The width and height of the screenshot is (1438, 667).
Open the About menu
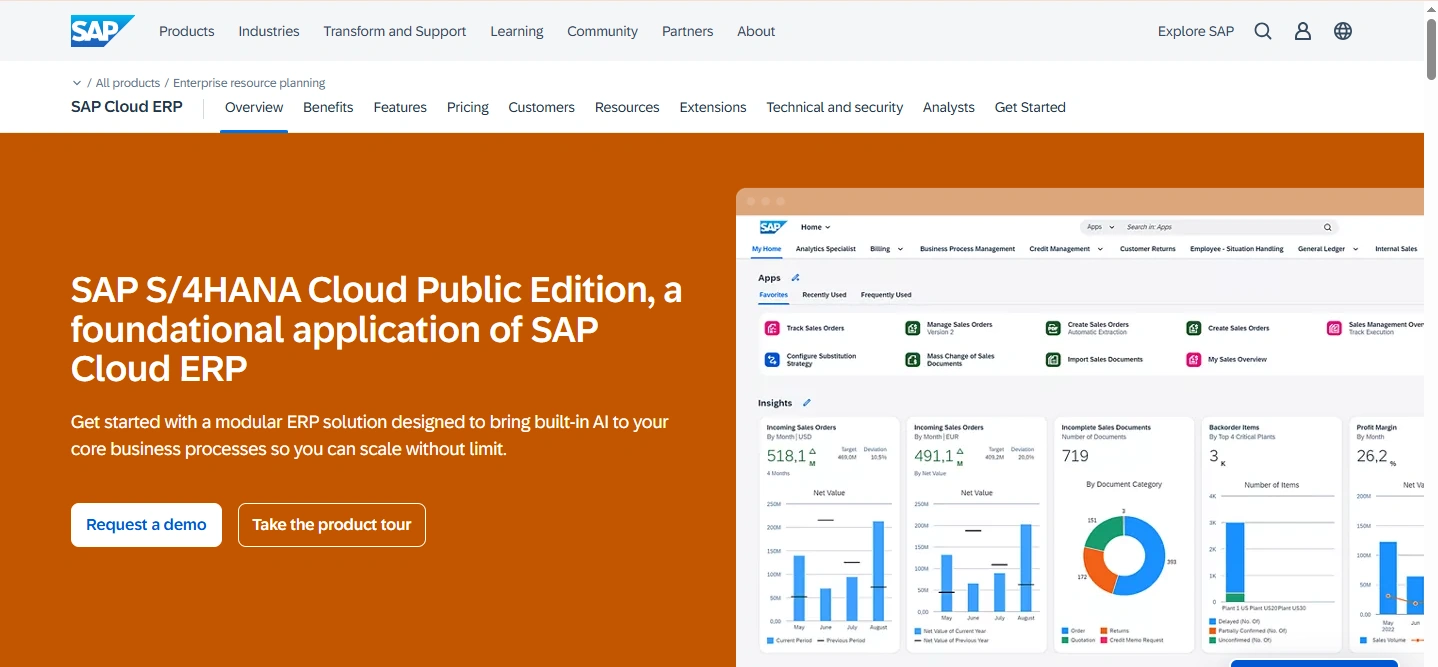coord(756,31)
